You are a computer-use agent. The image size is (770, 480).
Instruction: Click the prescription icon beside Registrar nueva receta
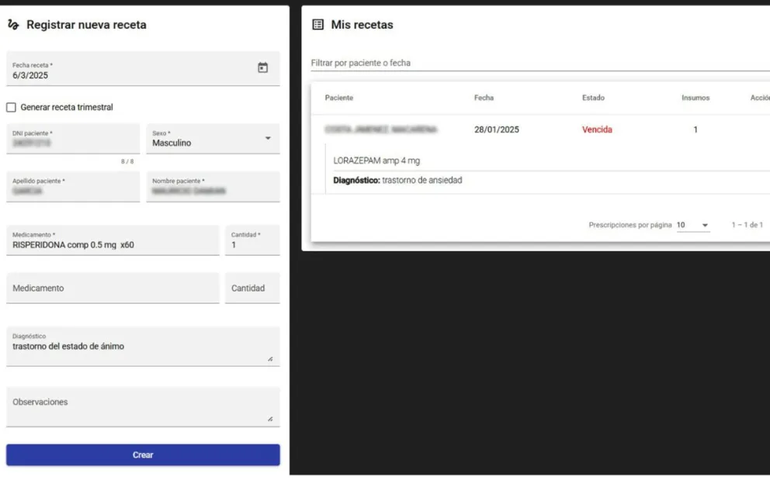(x=13, y=24)
